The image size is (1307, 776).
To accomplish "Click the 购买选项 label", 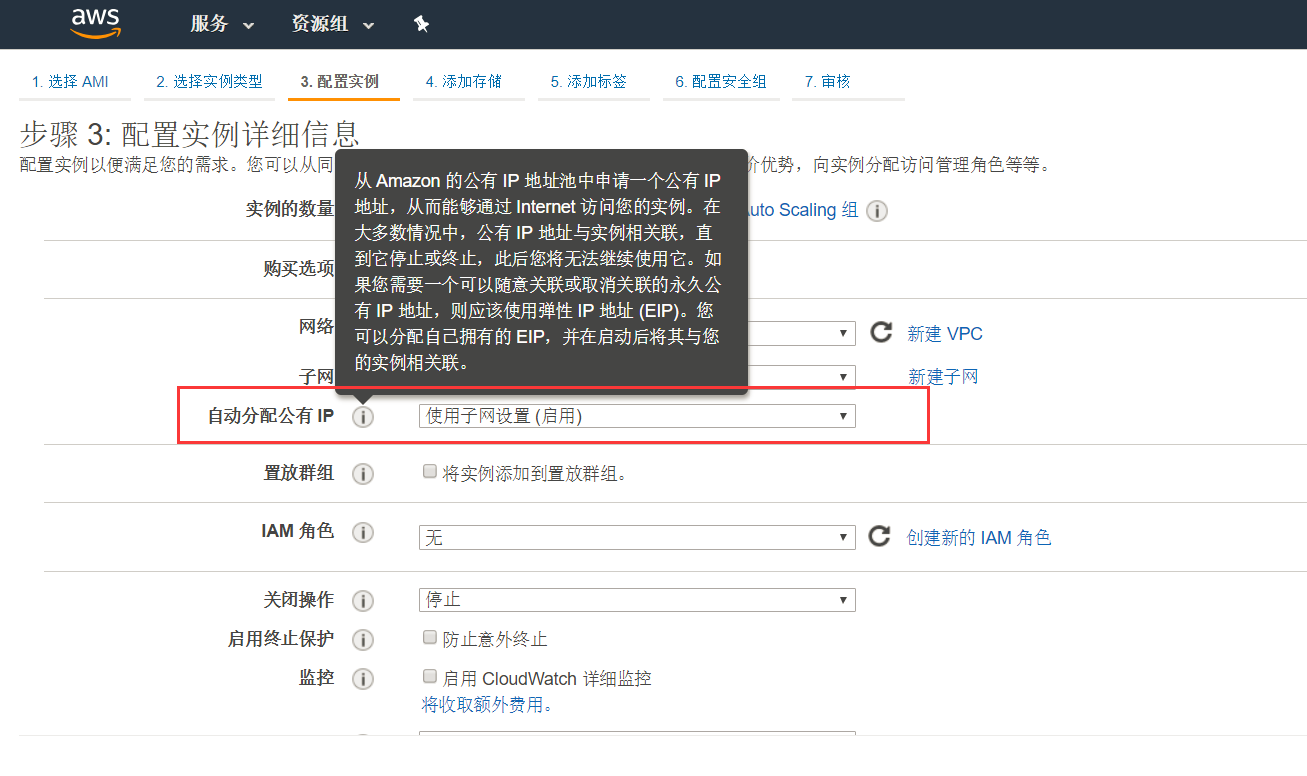I will click(299, 269).
